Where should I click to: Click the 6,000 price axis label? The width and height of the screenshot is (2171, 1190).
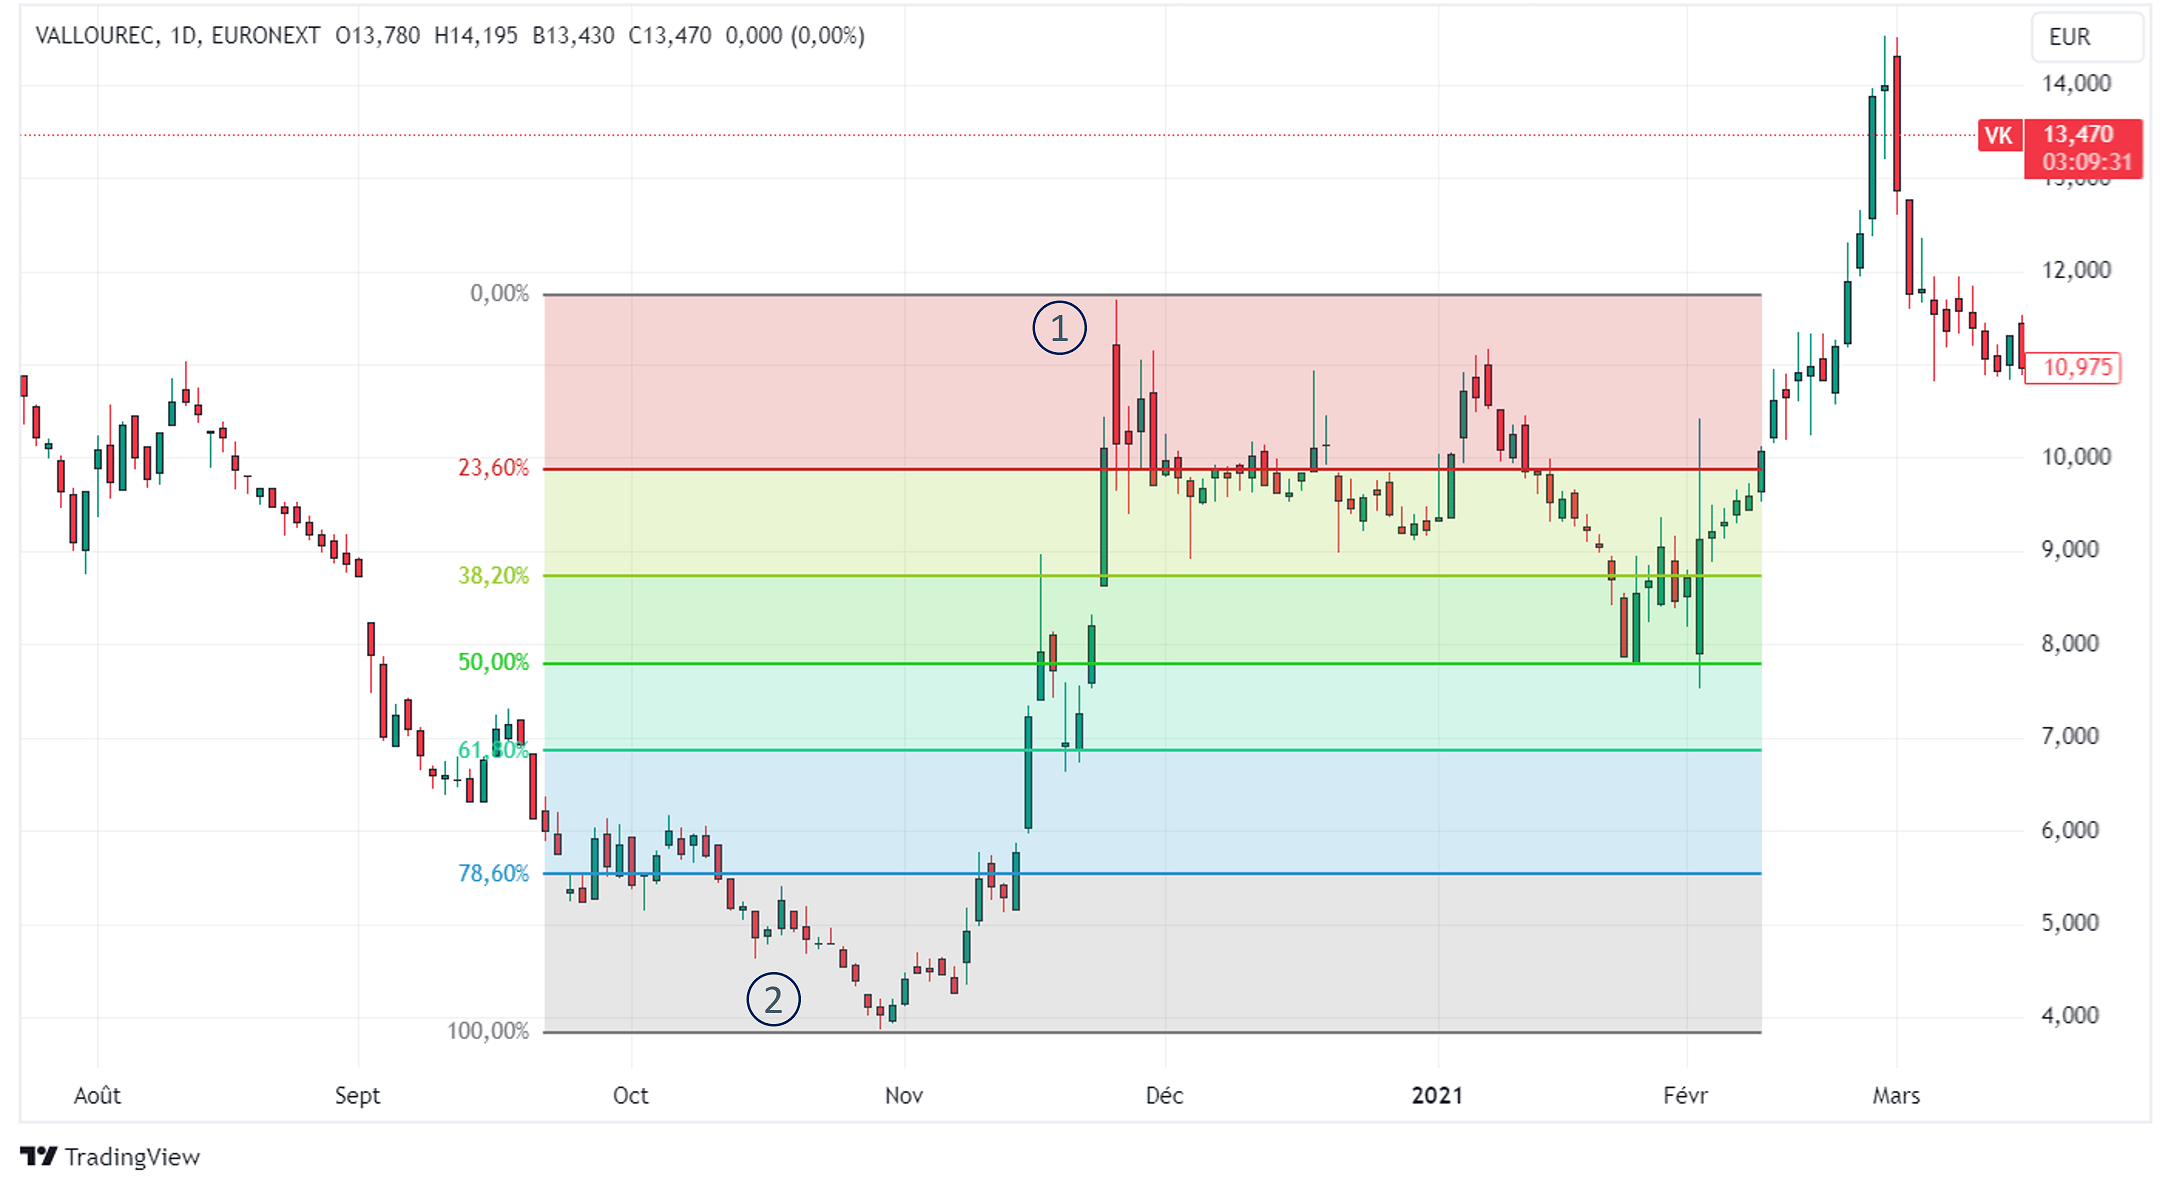[x=2070, y=829]
